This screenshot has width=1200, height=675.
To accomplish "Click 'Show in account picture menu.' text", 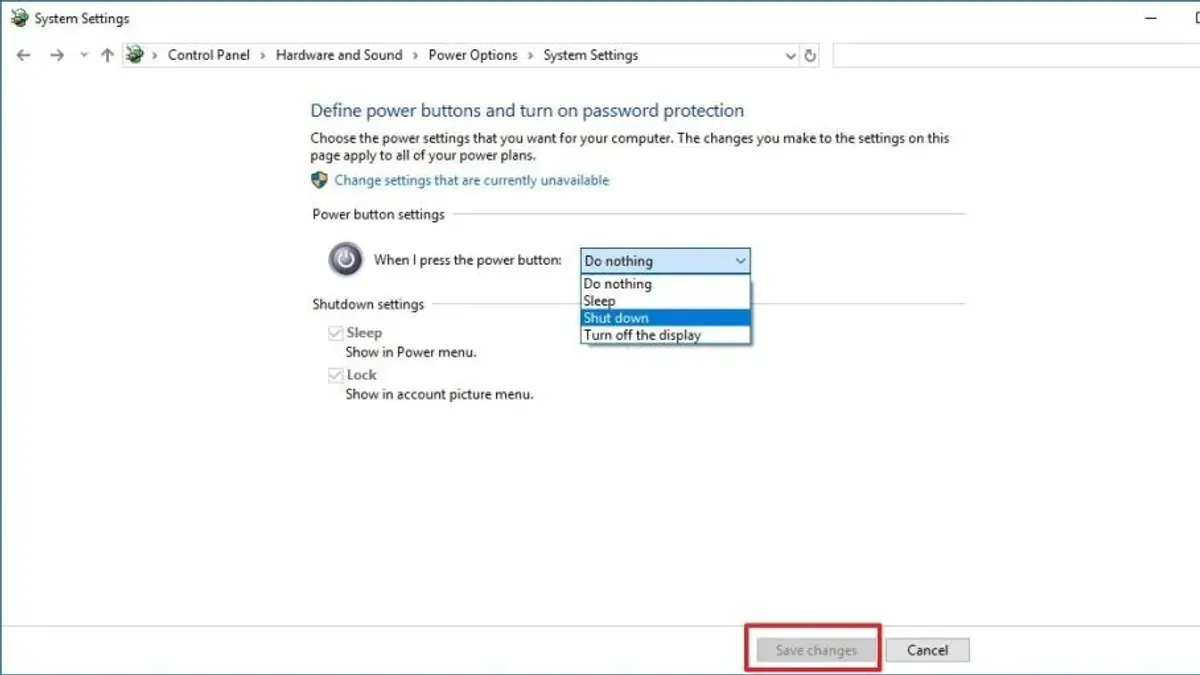I will pos(440,394).
